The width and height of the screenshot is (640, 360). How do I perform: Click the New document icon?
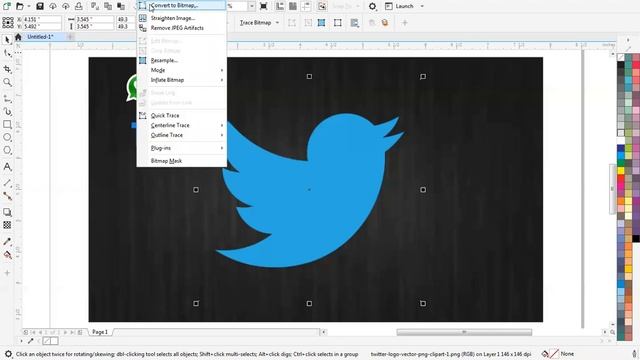[x=7, y=6]
